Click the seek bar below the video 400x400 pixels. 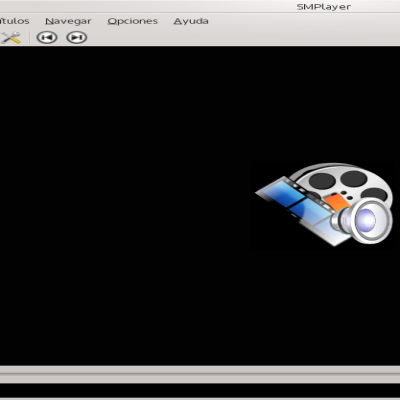coord(200,374)
